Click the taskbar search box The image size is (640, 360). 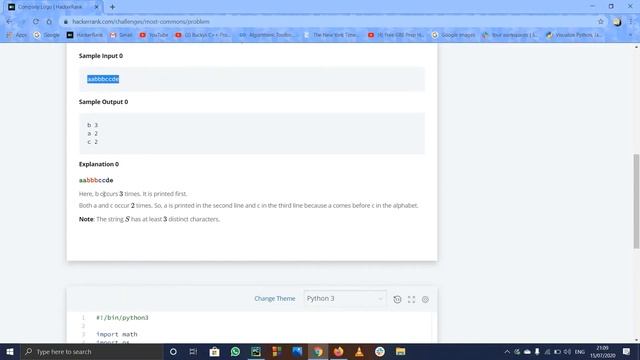coord(91,351)
